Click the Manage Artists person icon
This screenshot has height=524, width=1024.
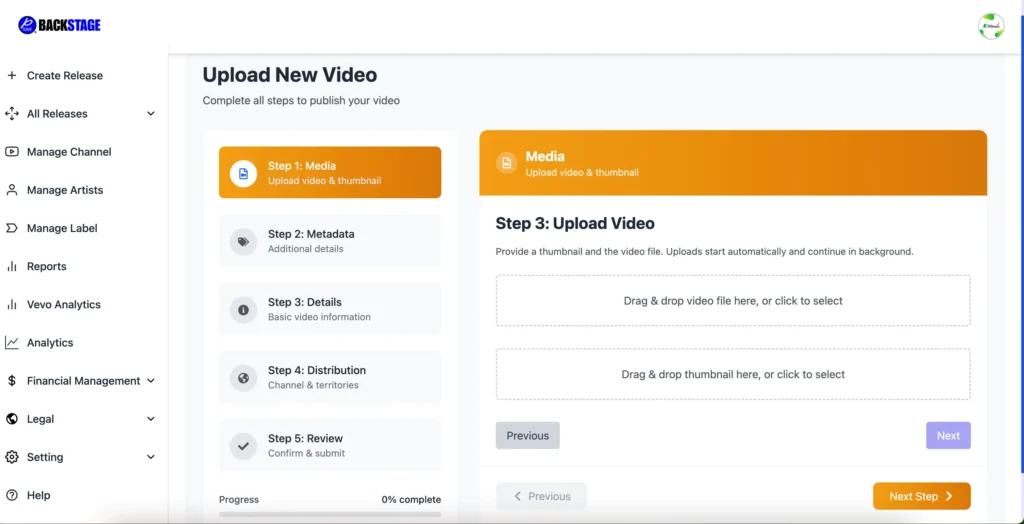coord(12,190)
